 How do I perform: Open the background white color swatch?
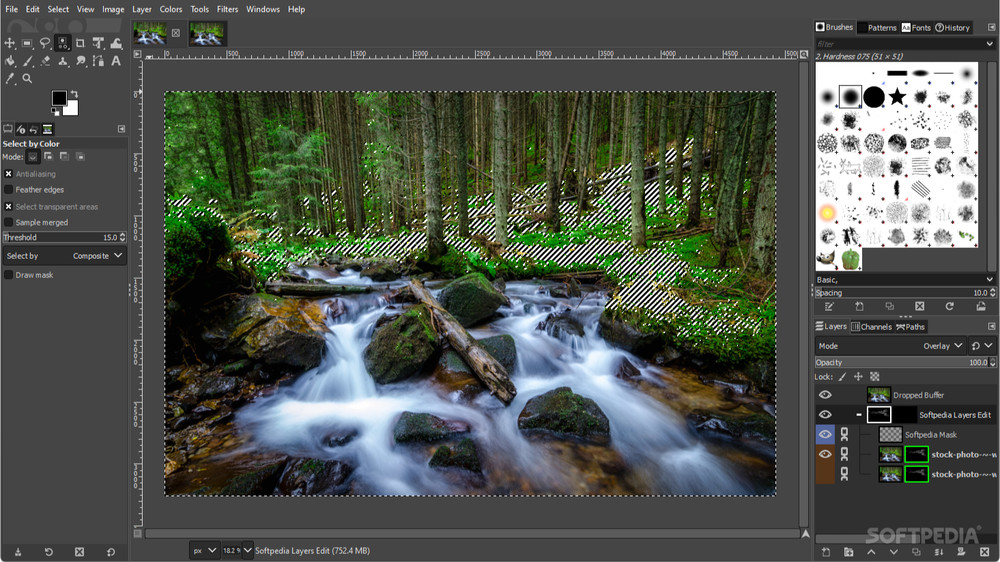[71, 109]
